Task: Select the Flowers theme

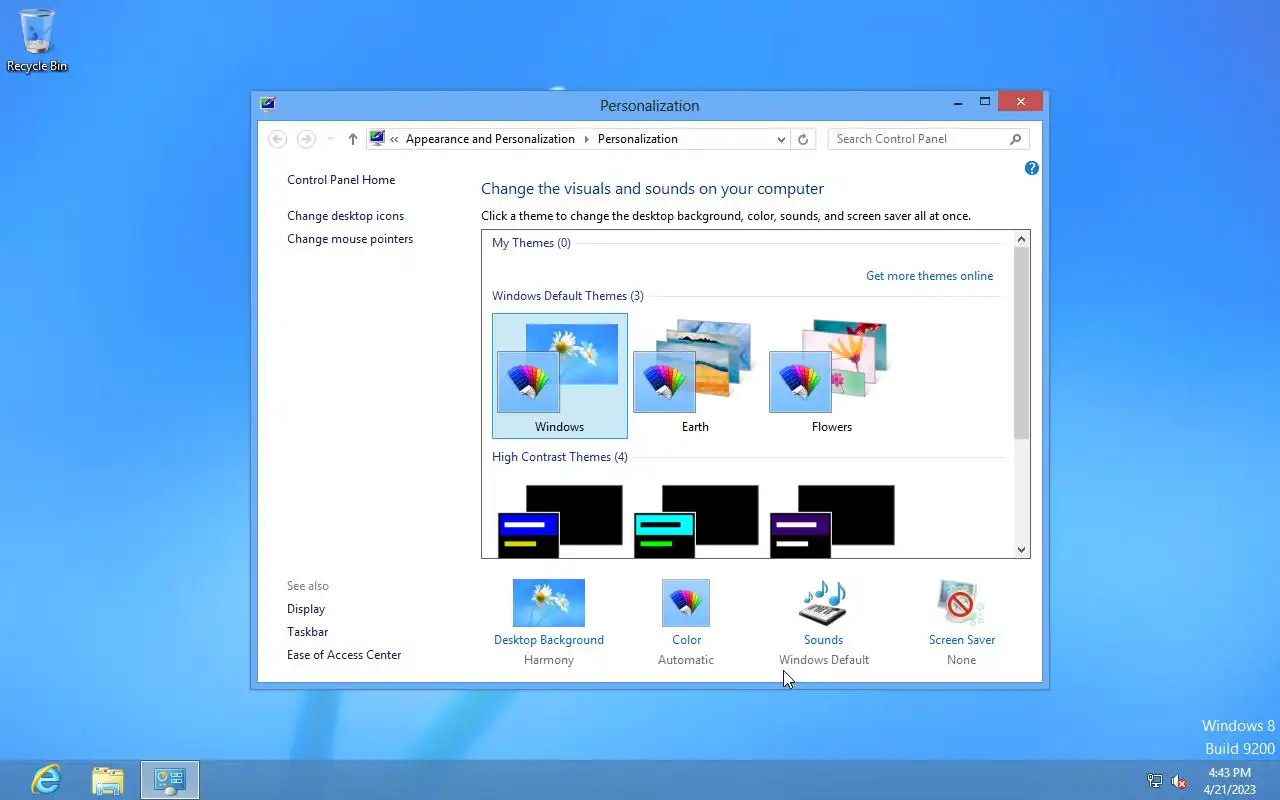Action: click(832, 375)
